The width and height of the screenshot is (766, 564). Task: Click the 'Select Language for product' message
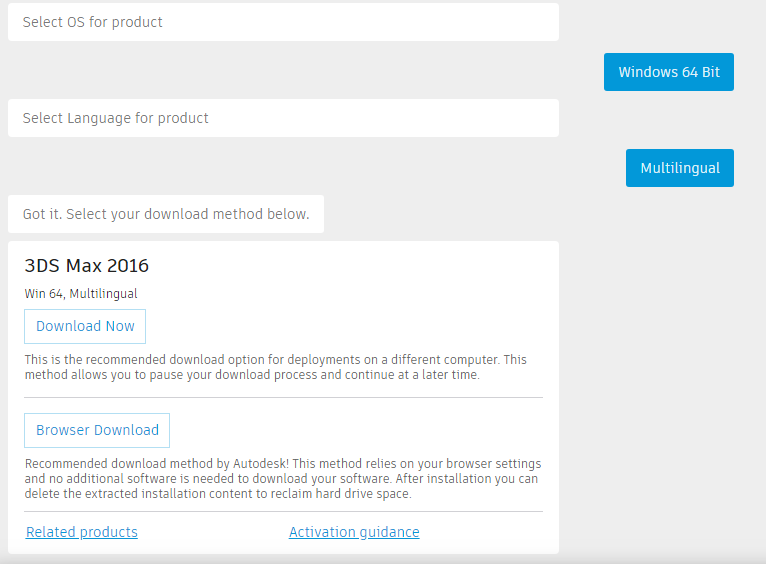pos(283,118)
